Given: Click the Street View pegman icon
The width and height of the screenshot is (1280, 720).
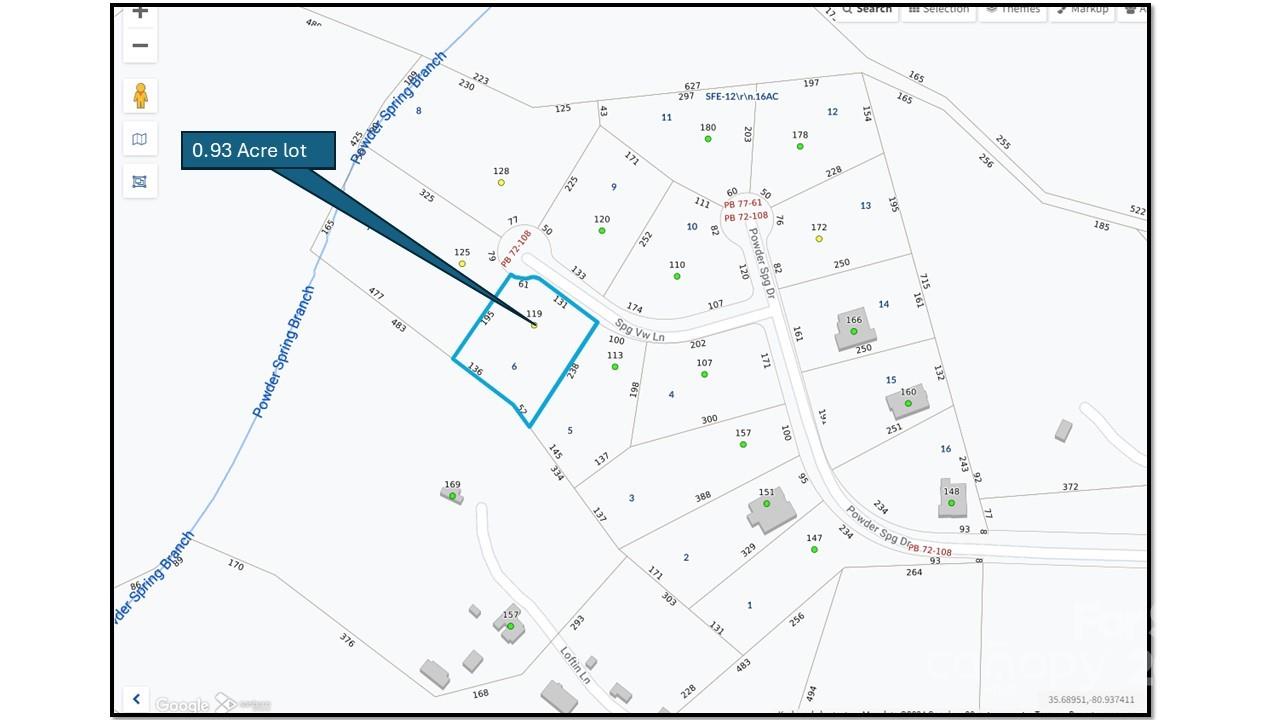Looking at the screenshot, I should point(140,96).
